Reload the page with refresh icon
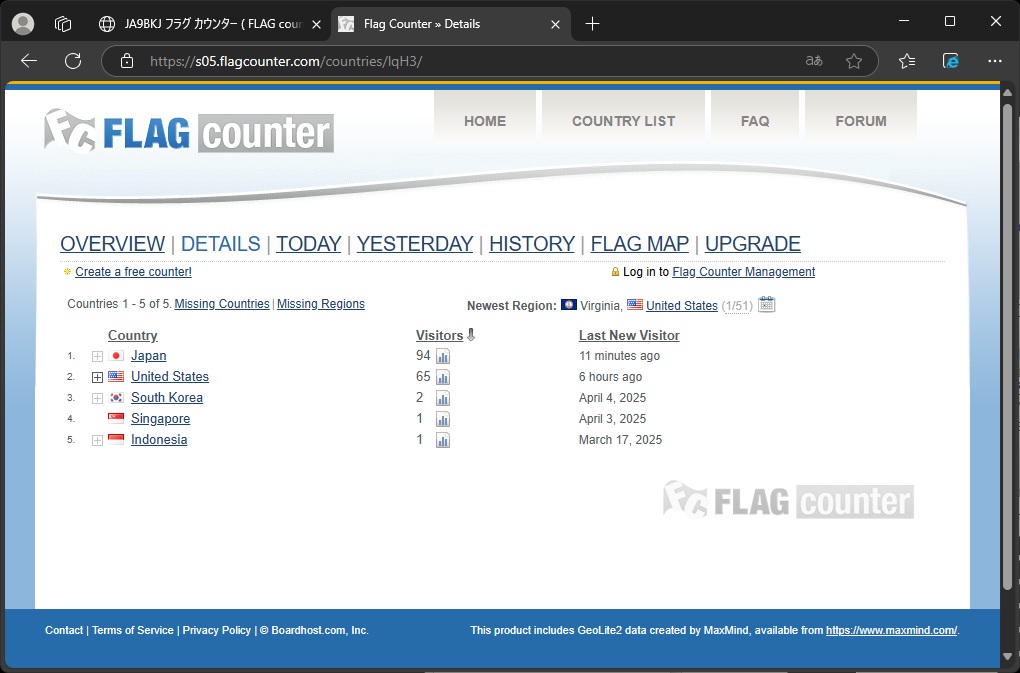The image size is (1020, 673). click(x=73, y=61)
